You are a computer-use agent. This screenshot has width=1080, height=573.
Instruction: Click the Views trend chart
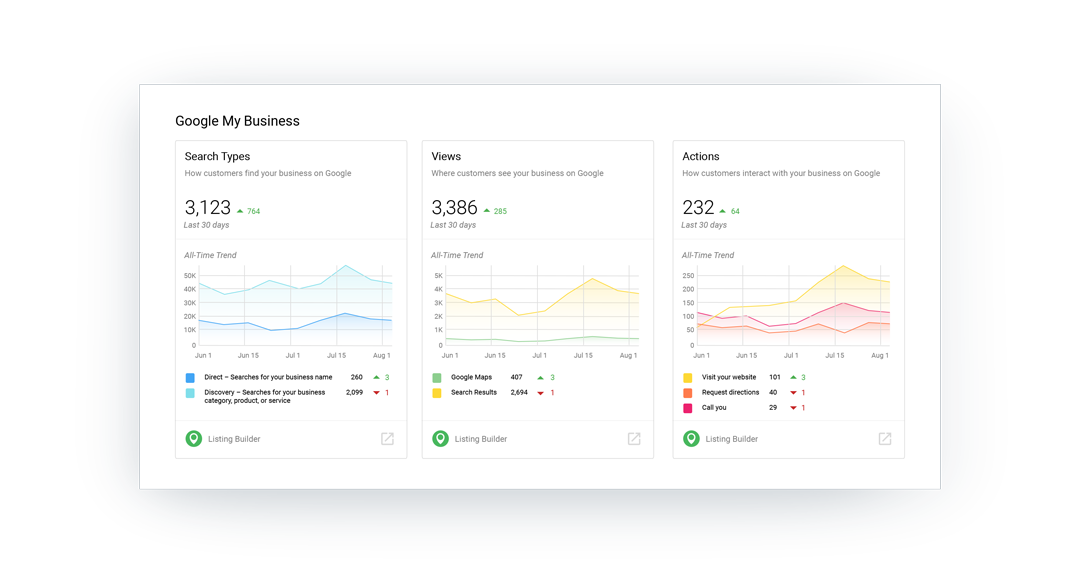(x=542, y=305)
